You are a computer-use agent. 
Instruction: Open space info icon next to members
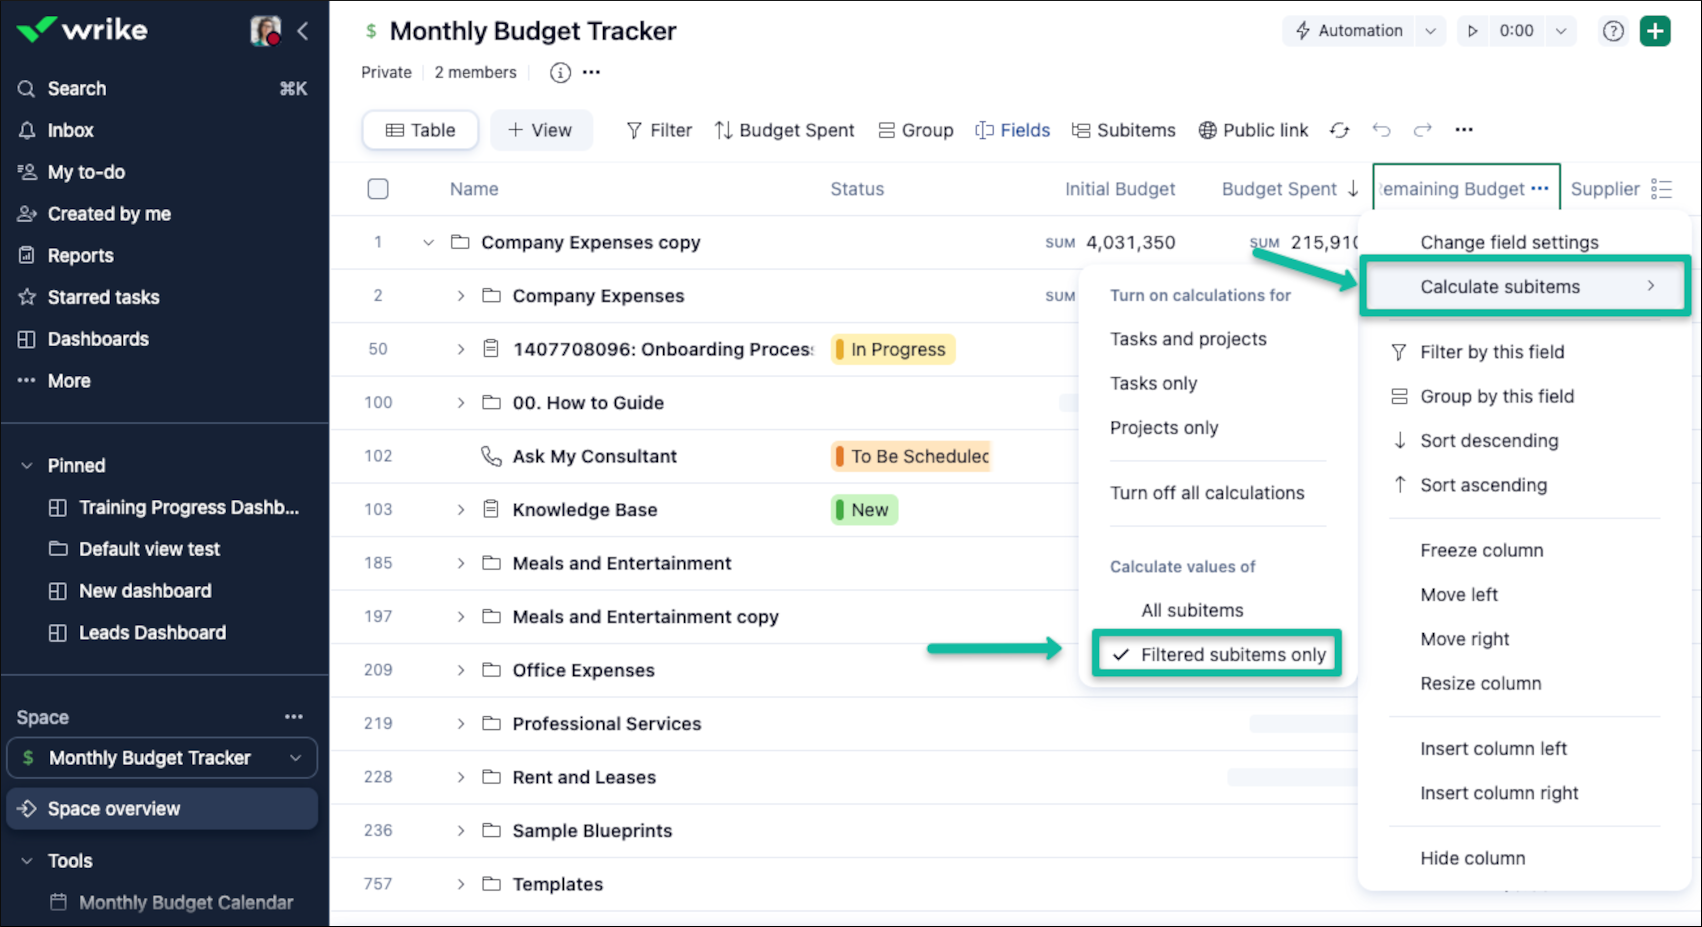(x=560, y=72)
